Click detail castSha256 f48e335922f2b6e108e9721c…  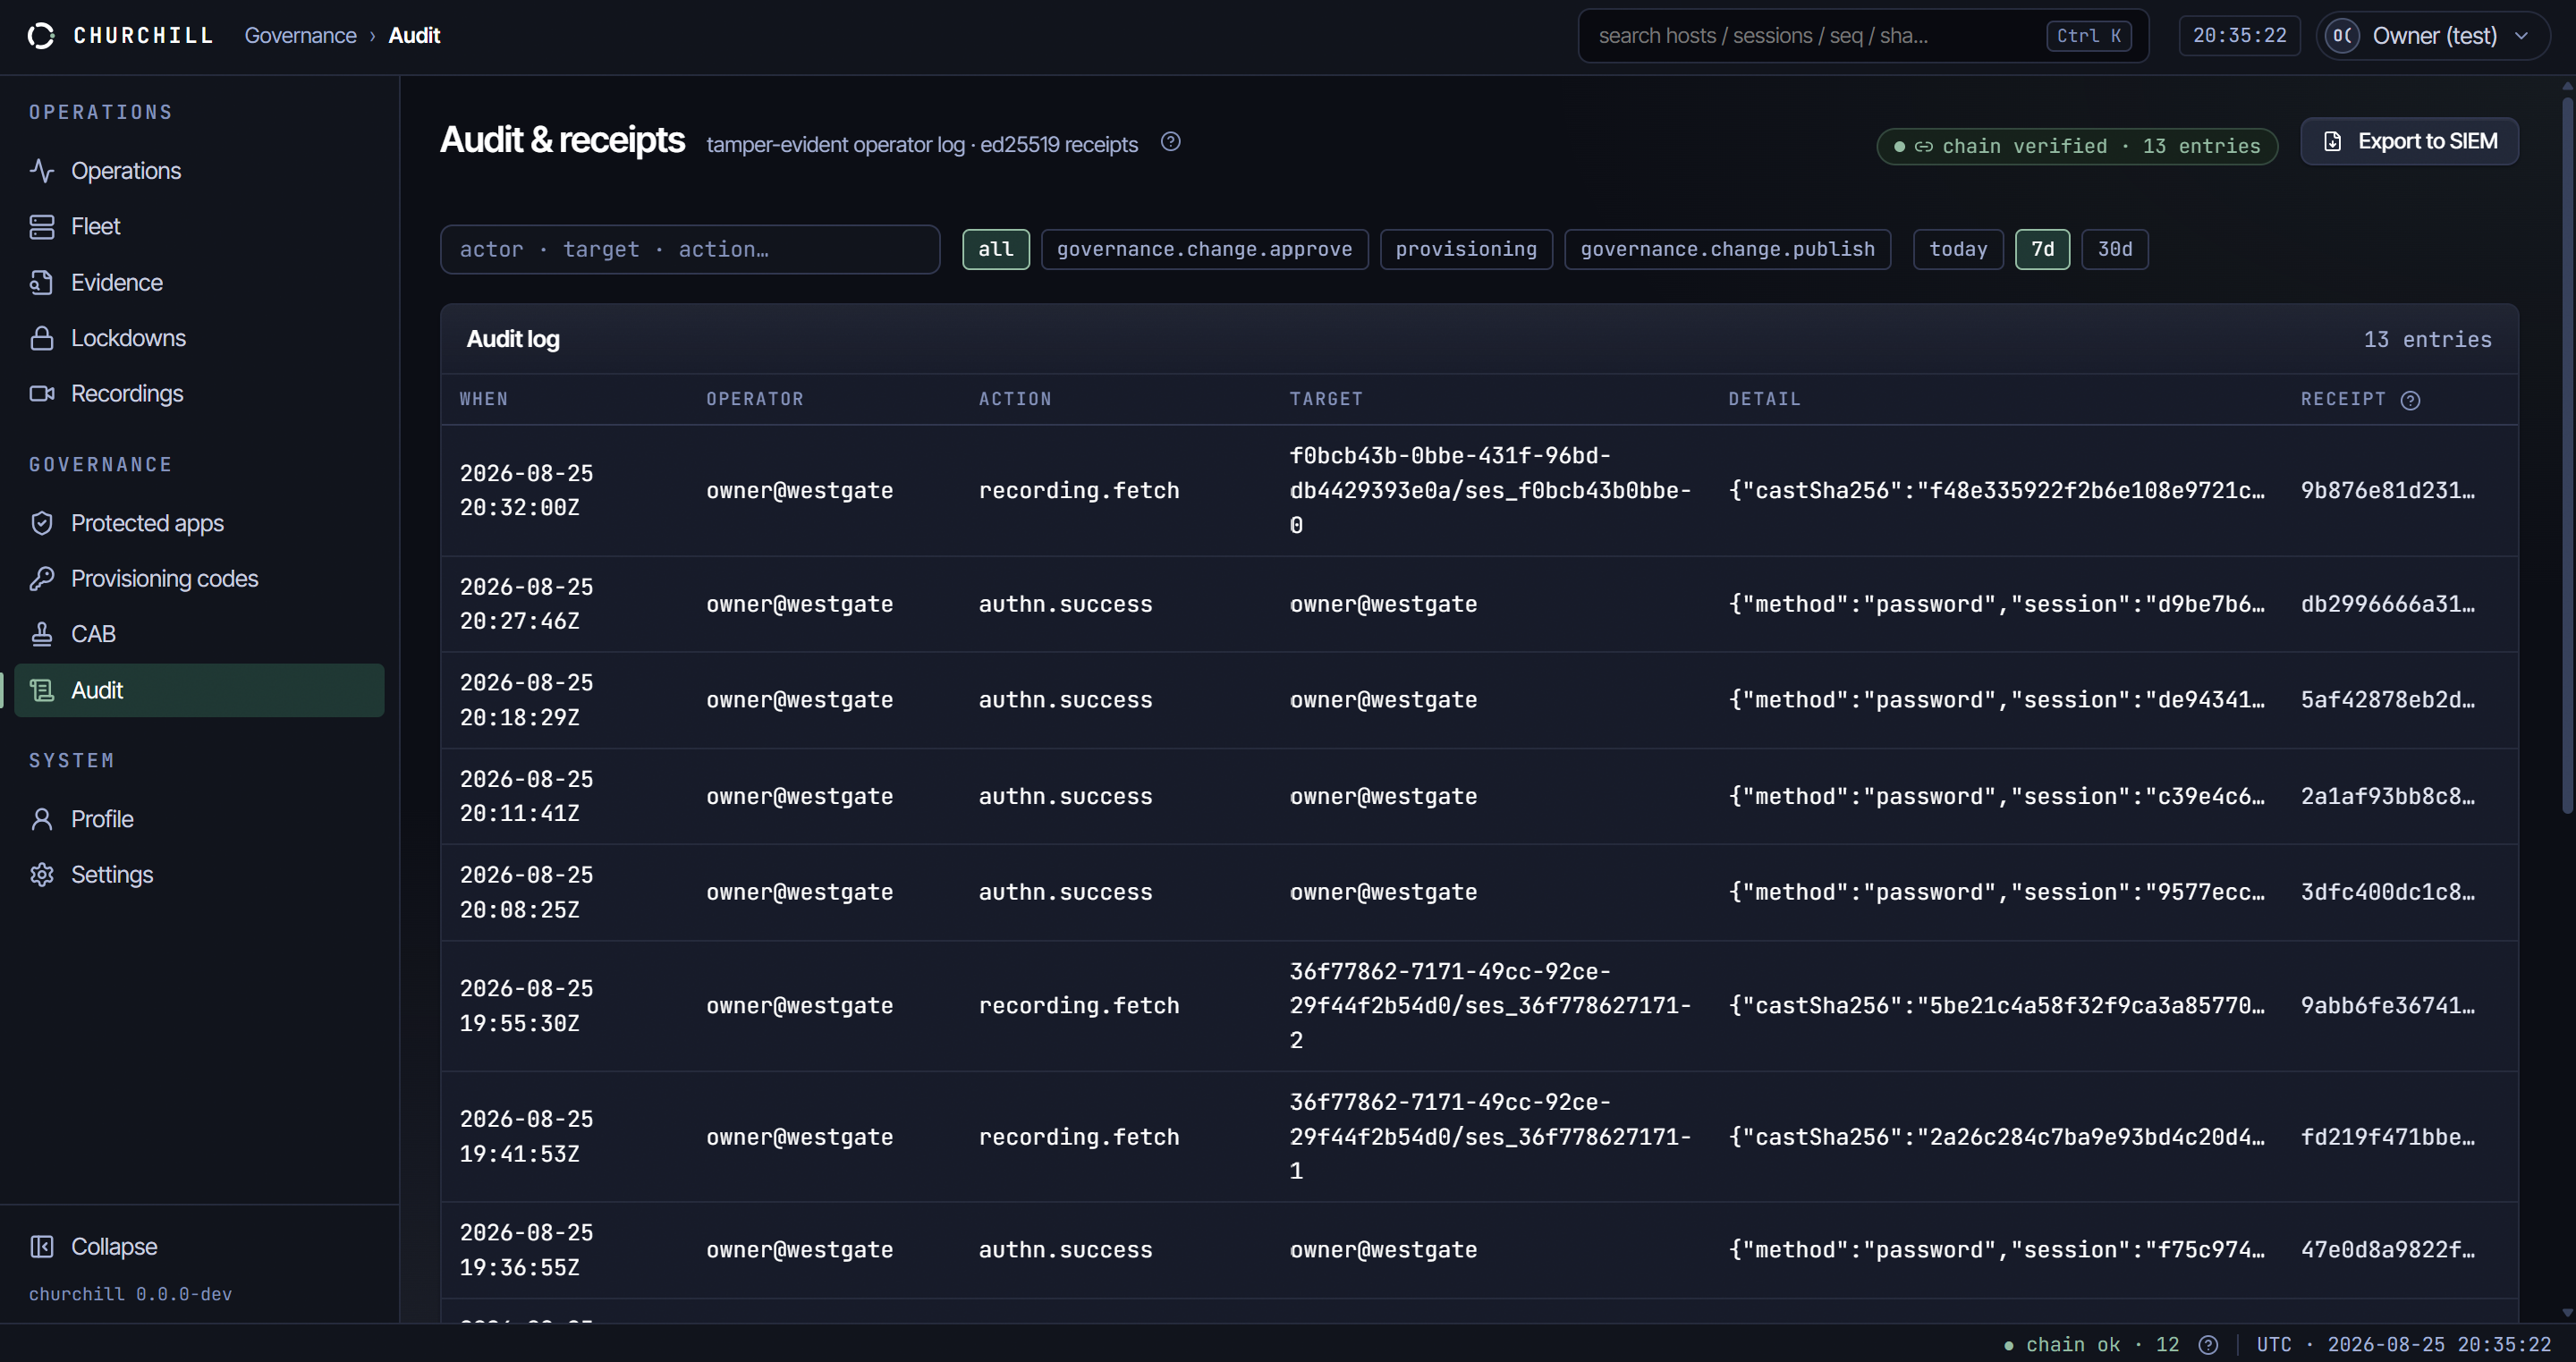tap(1997, 491)
